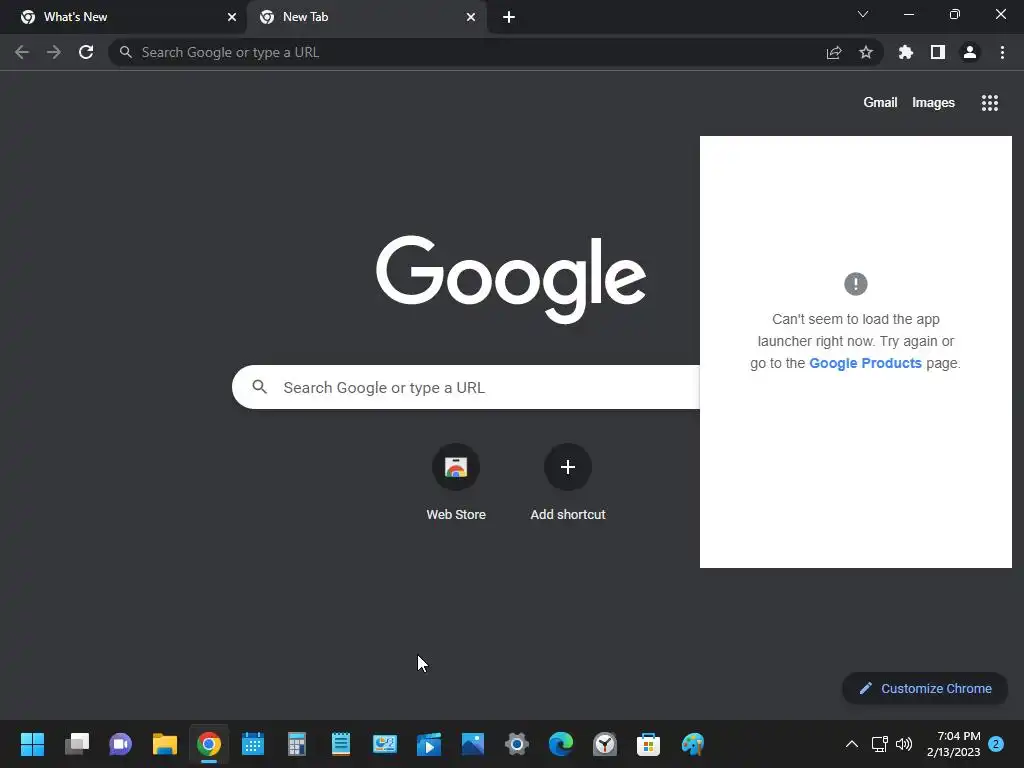Open Gmail link
This screenshot has width=1024, height=768.
click(880, 103)
